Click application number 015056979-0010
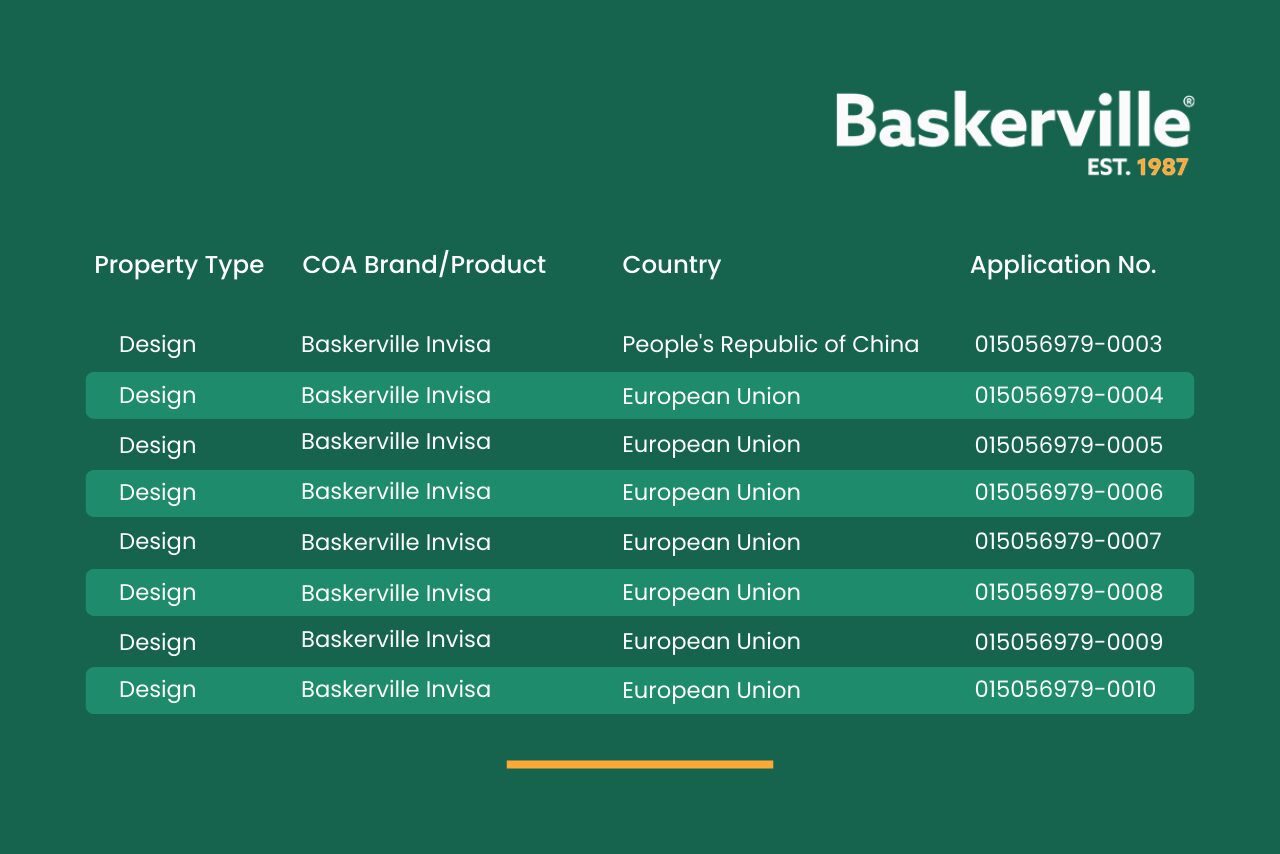The image size is (1280, 854). tap(1065, 690)
